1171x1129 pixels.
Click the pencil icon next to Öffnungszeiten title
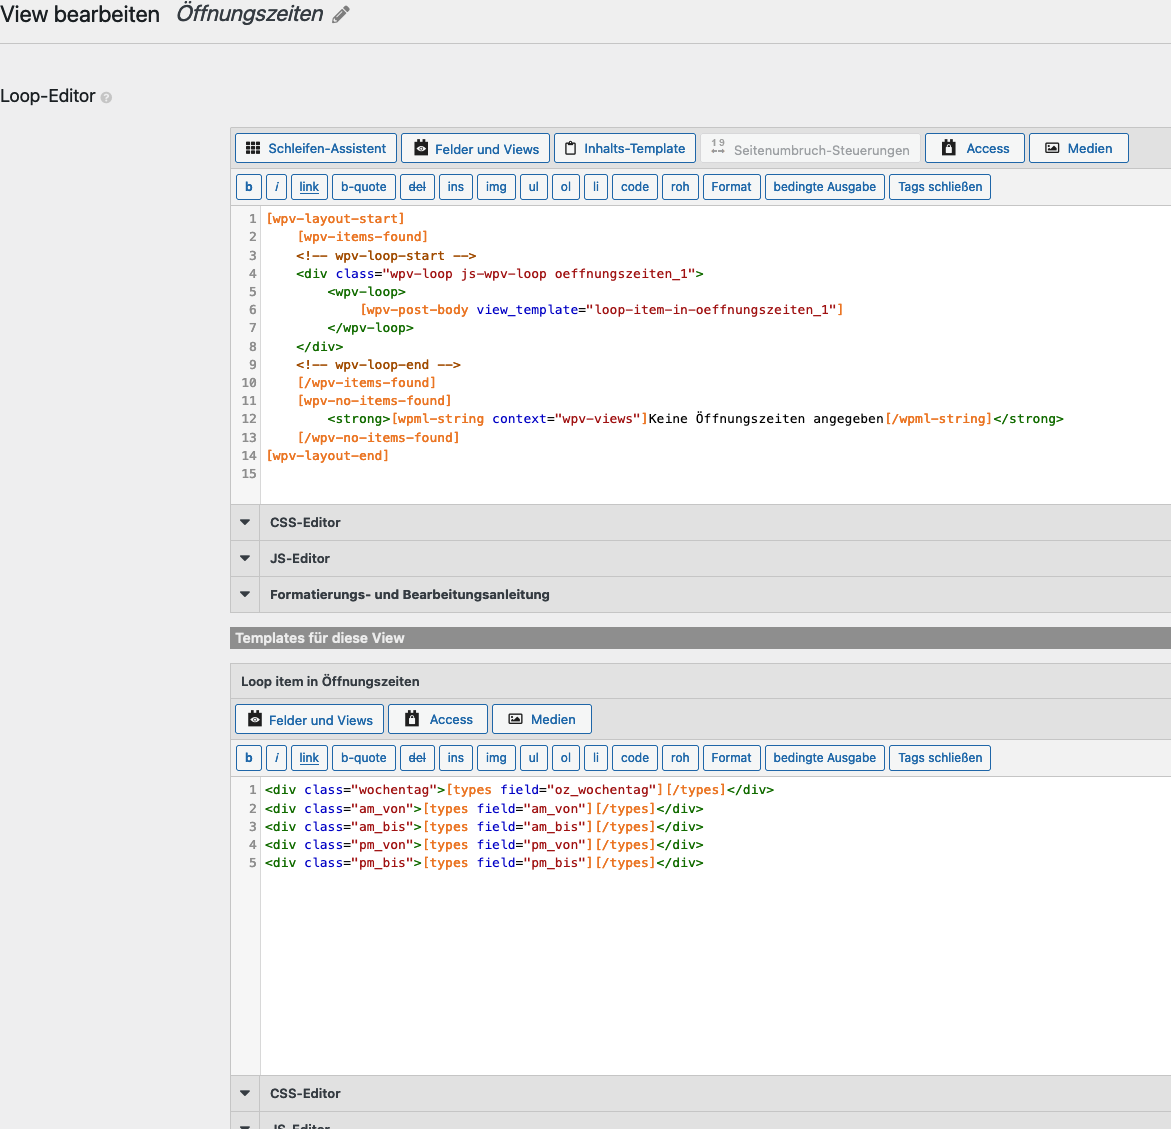click(341, 15)
